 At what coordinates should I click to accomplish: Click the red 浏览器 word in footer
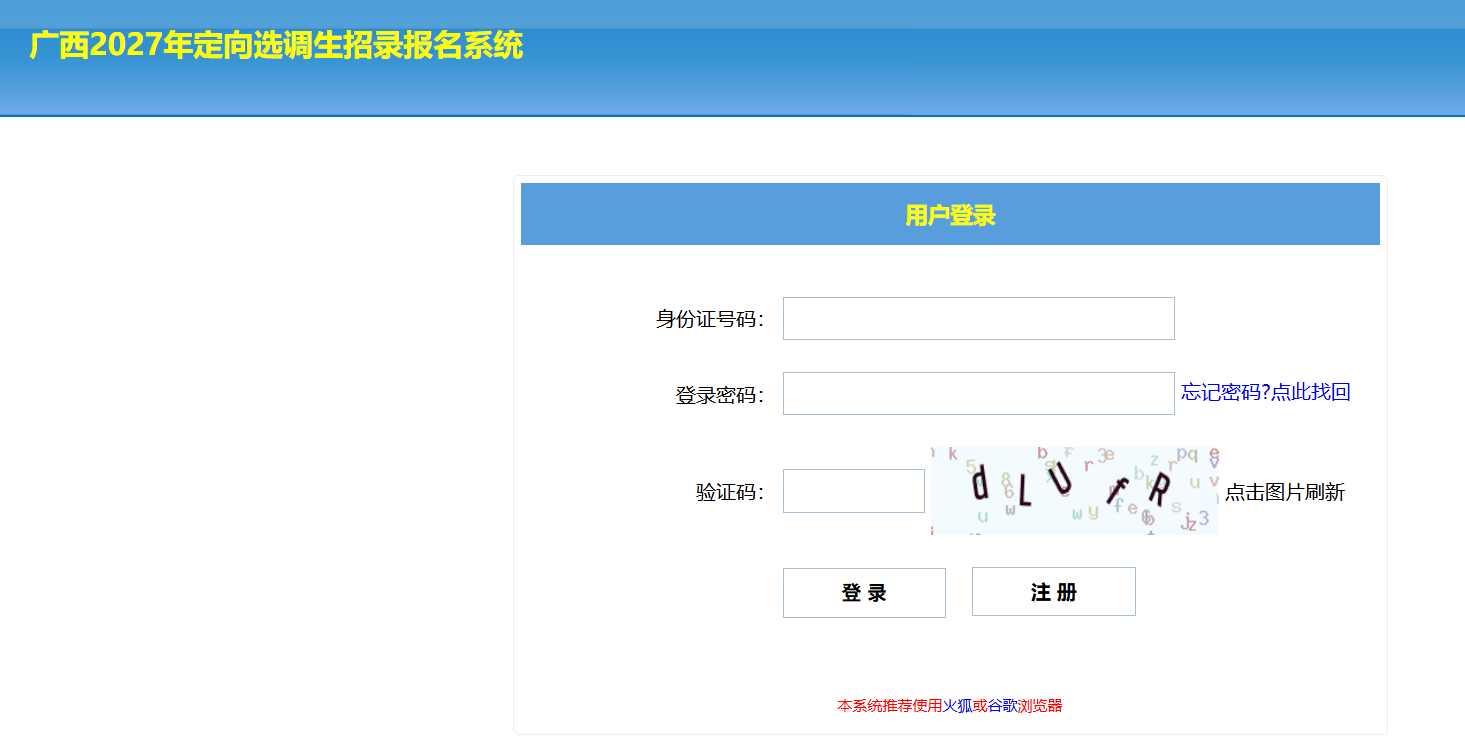(1040, 706)
